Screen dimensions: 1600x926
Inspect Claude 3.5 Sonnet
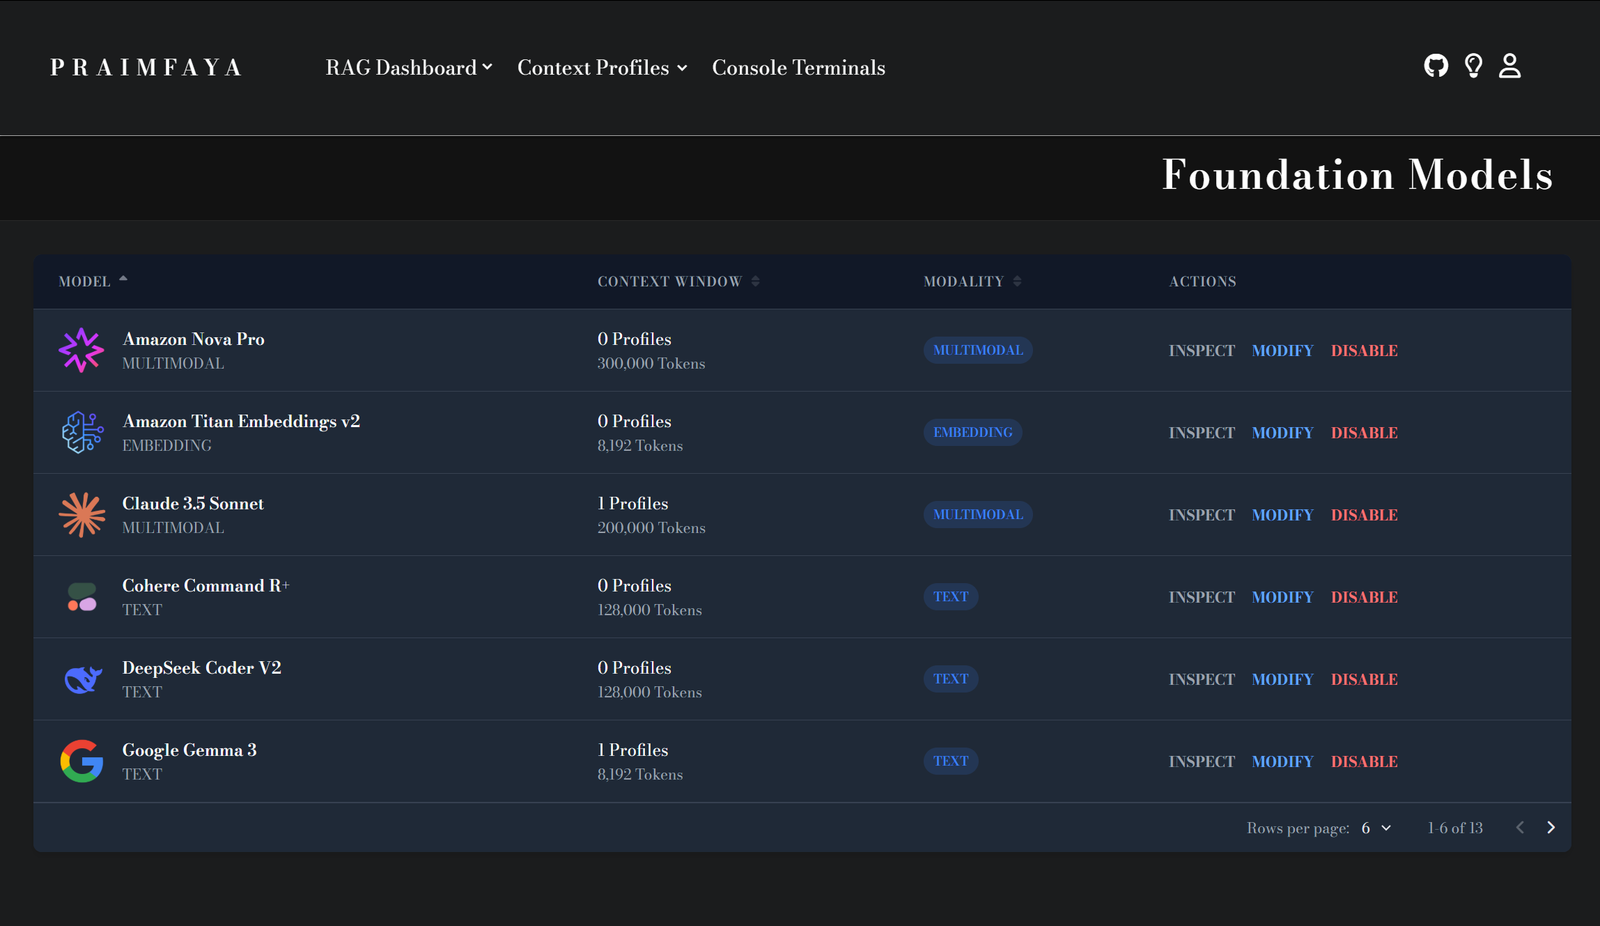(x=1201, y=515)
